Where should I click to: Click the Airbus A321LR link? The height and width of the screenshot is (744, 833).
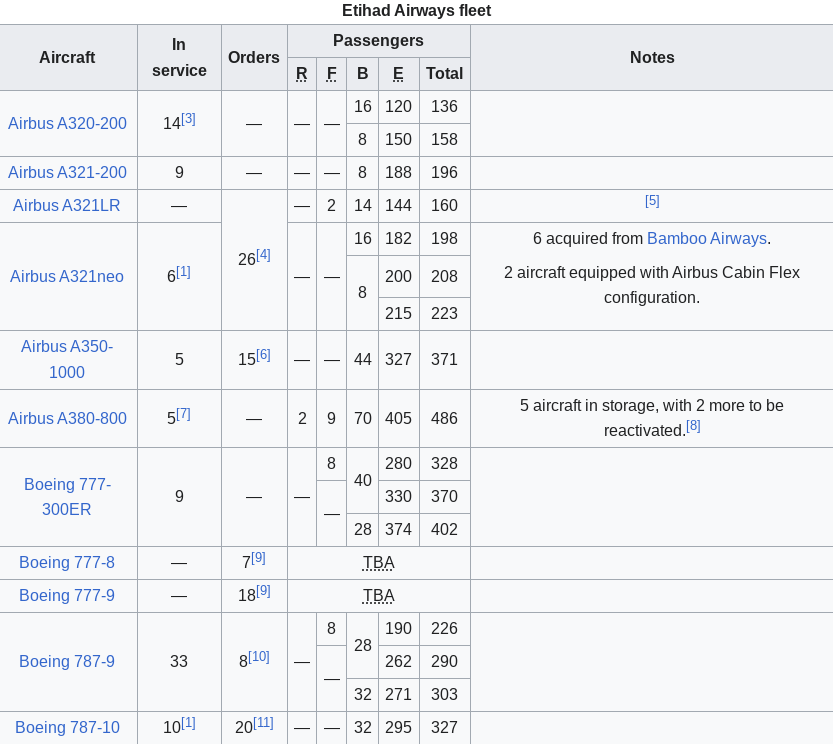click(x=67, y=205)
